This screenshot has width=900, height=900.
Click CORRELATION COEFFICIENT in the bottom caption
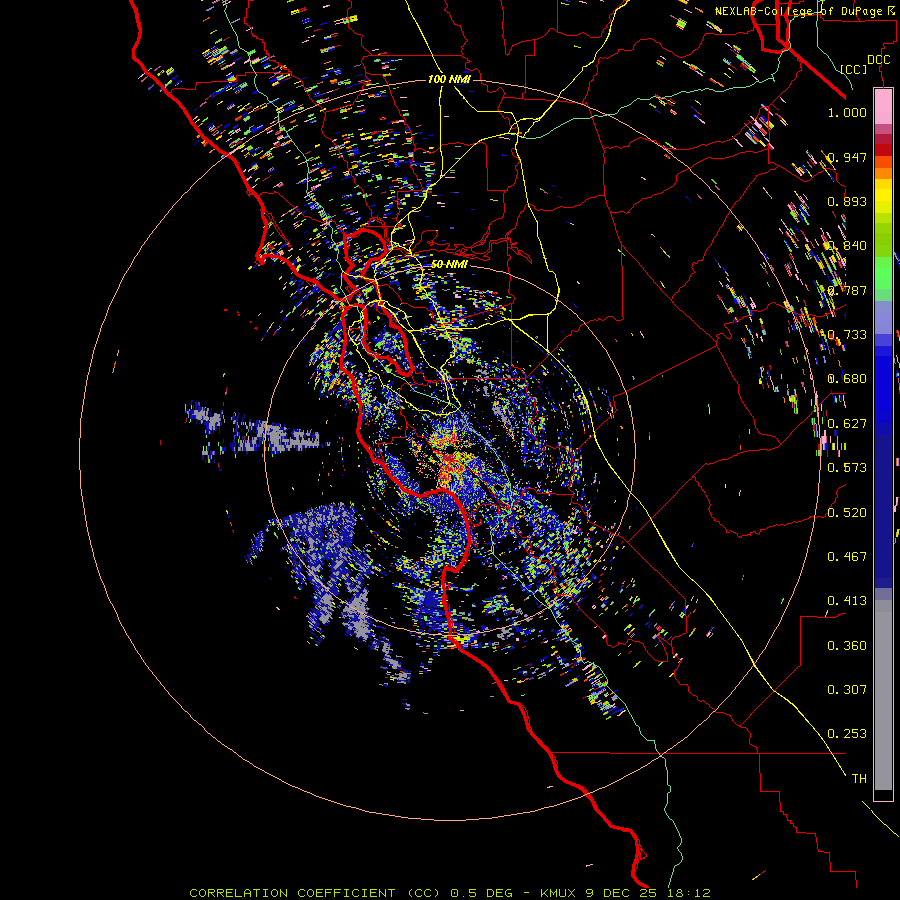292,893
